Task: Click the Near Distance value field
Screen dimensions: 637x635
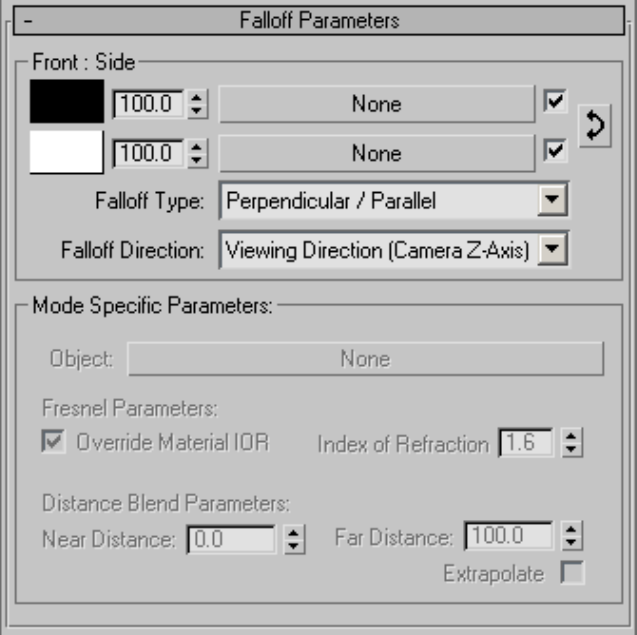Action: (x=230, y=539)
